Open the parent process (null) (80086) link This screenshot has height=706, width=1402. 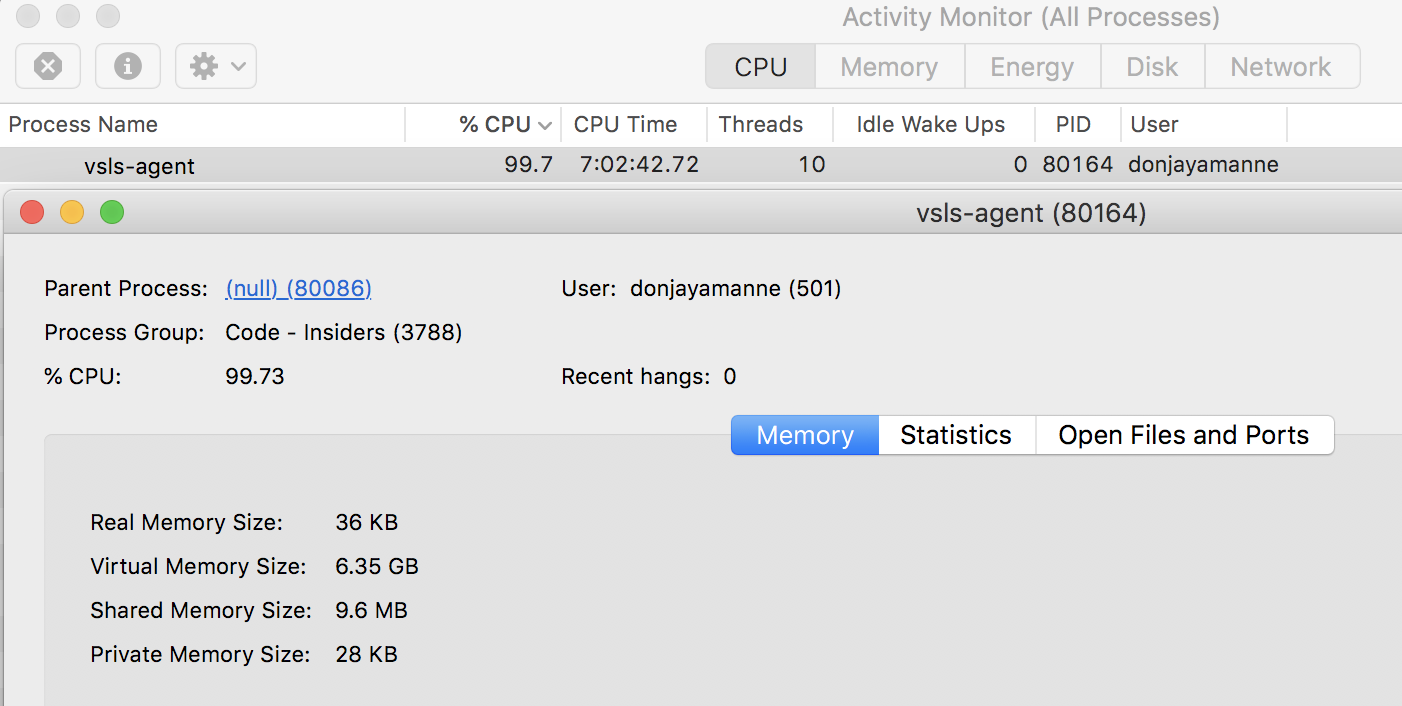coord(298,288)
